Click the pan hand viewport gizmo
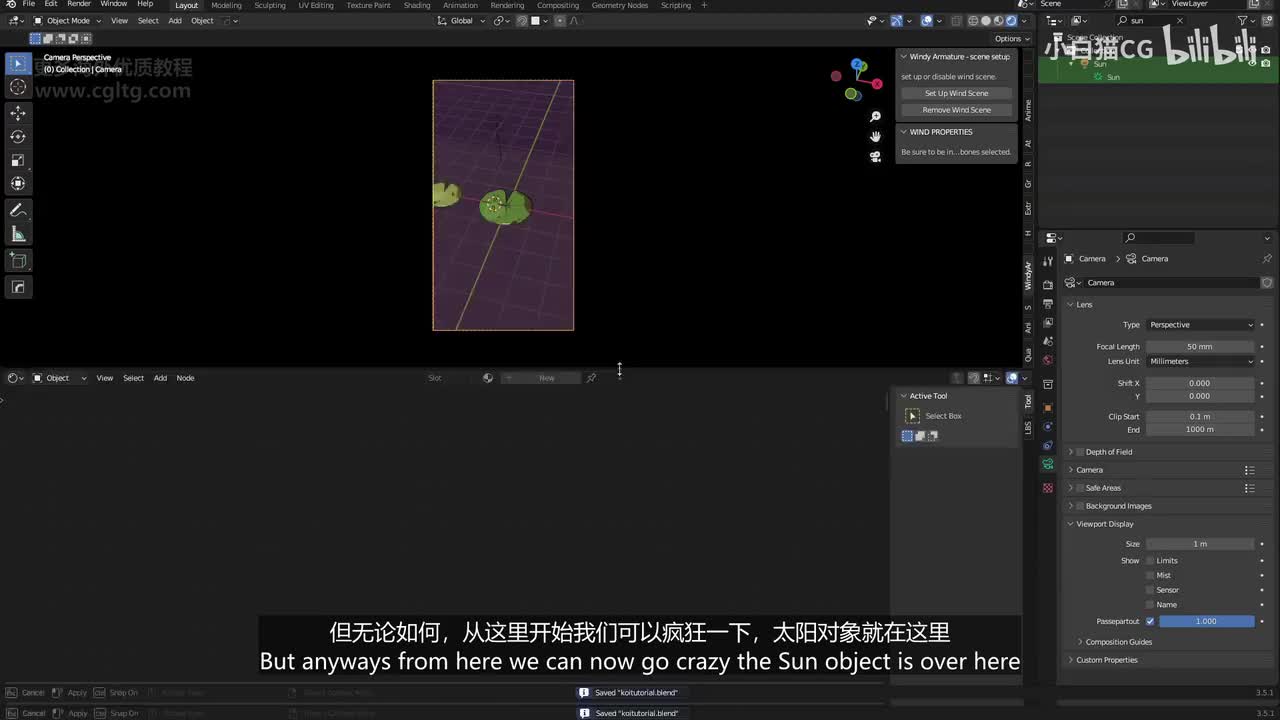The width and height of the screenshot is (1280, 720). [x=875, y=136]
